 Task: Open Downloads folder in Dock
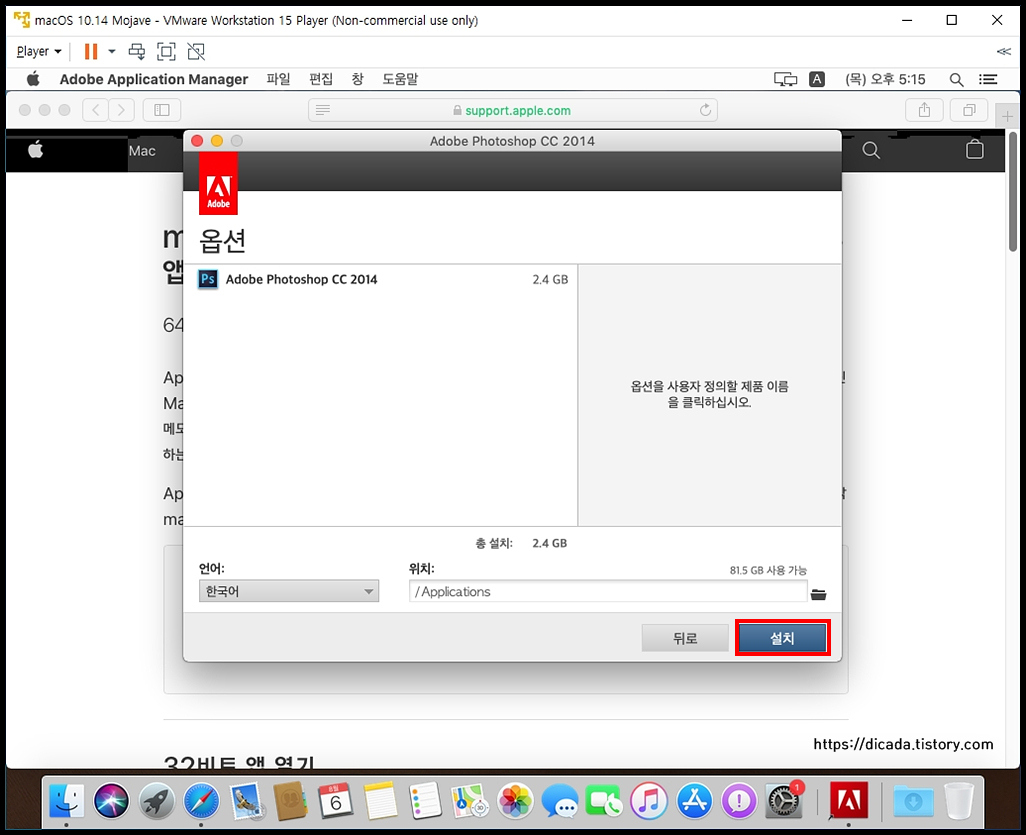[x=913, y=800]
